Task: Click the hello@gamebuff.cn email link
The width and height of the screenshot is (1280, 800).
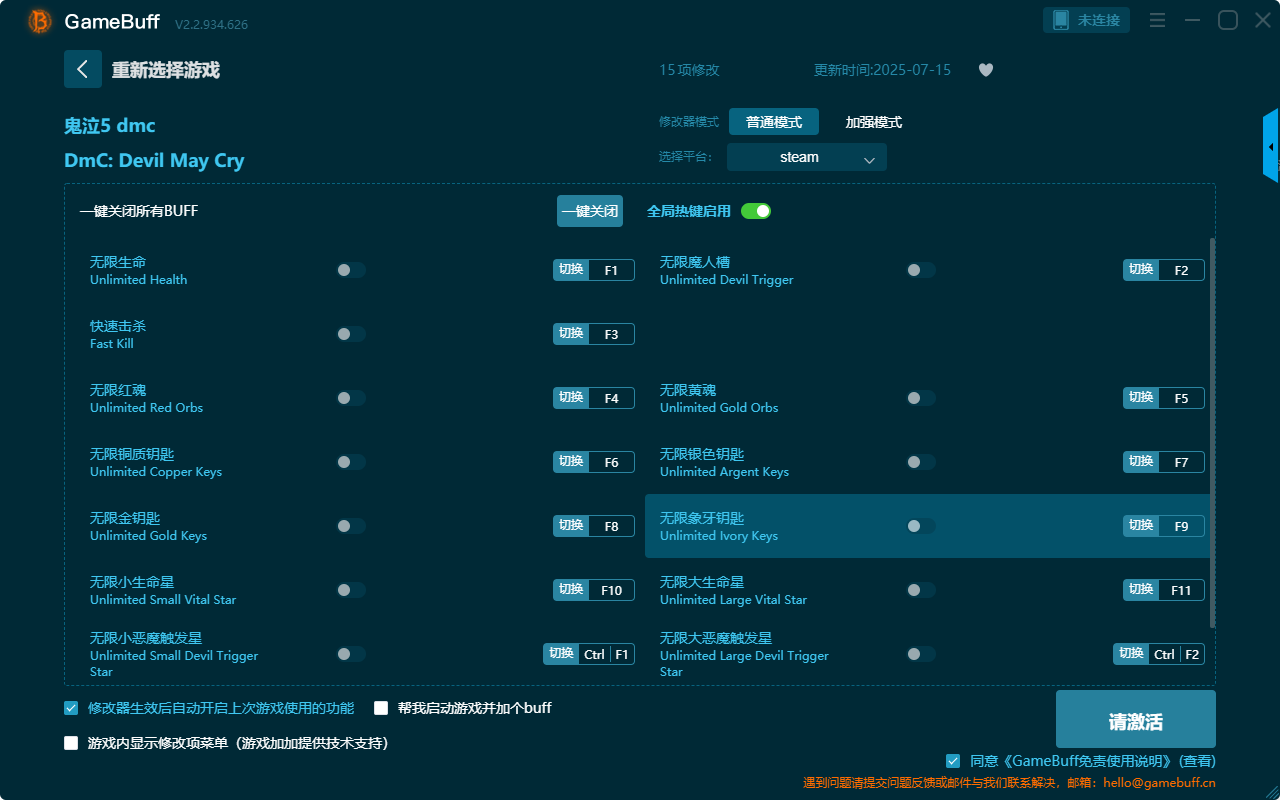Action: coord(1159,783)
